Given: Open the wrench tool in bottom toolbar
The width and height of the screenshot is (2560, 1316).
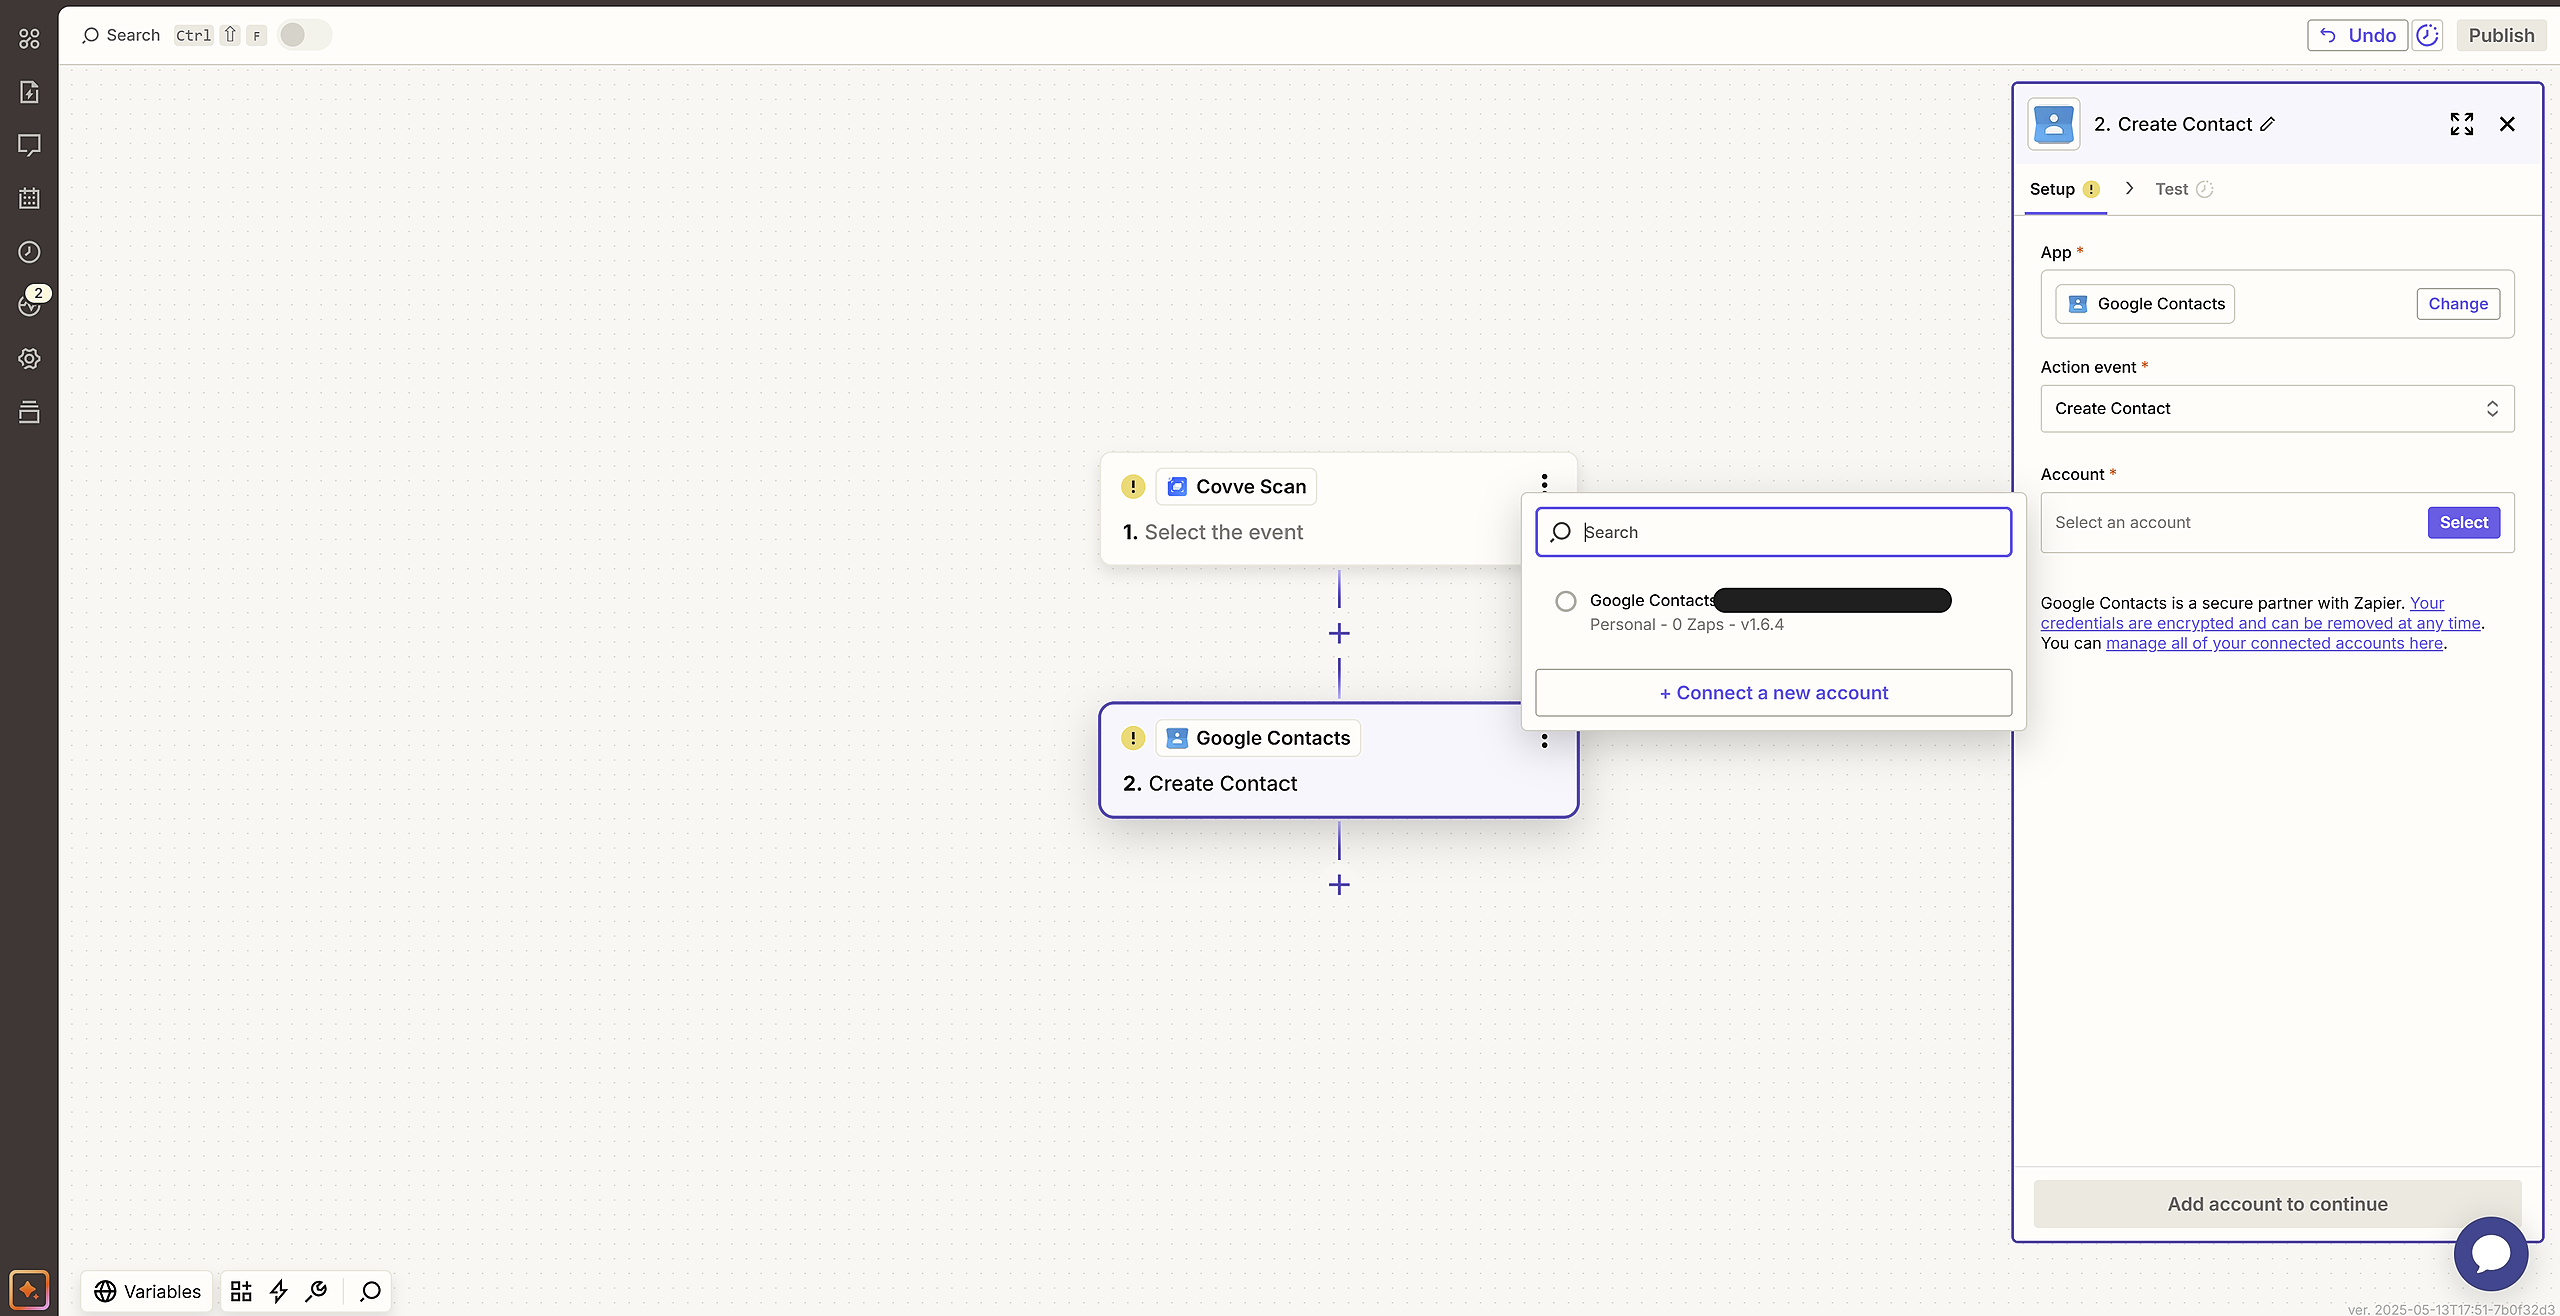Looking at the screenshot, I should click(317, 1291).
